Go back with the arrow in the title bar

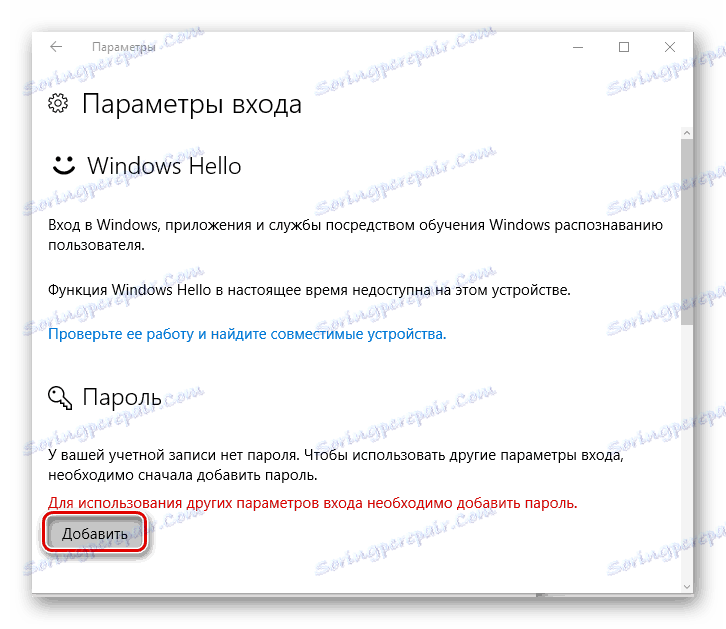tap(56, 47)
